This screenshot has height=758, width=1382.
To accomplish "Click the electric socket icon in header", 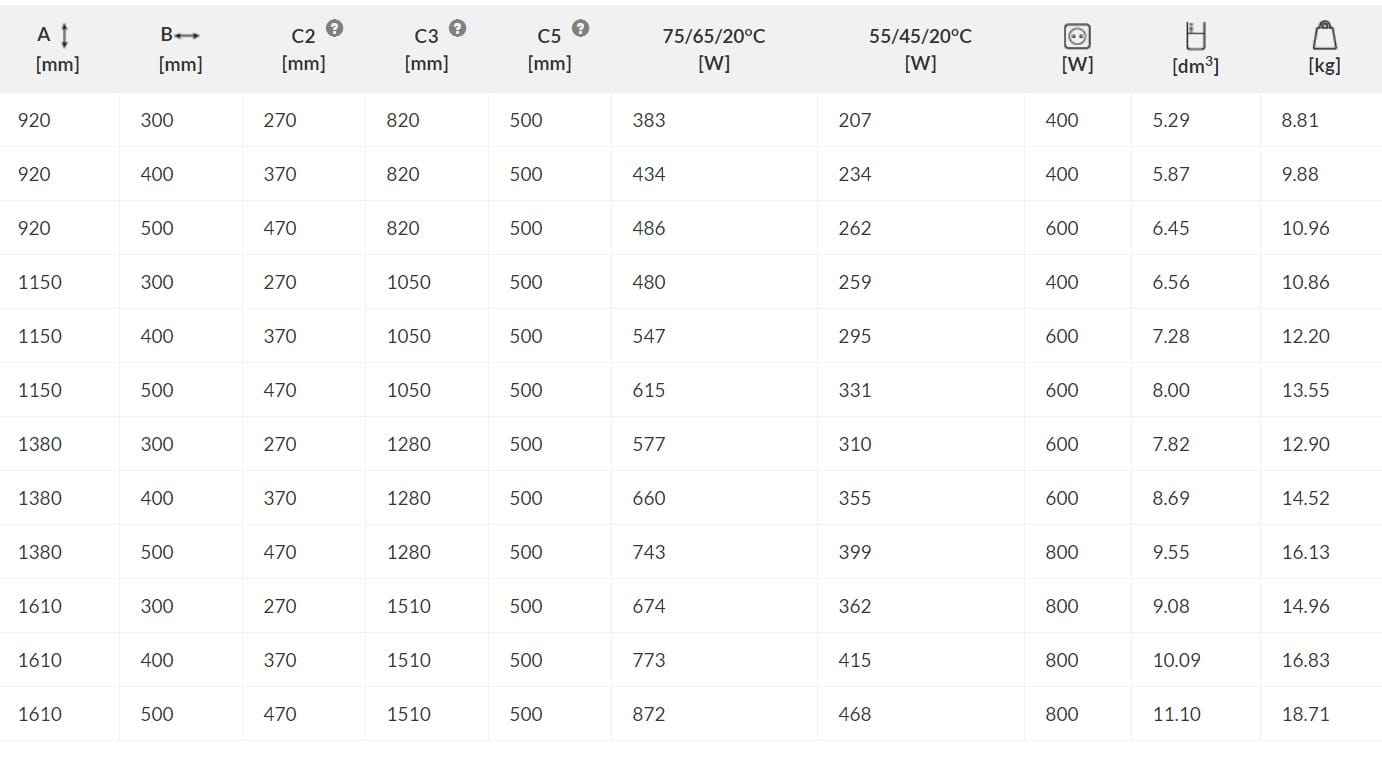I will pyautogui.click(x=1077, y=37).
